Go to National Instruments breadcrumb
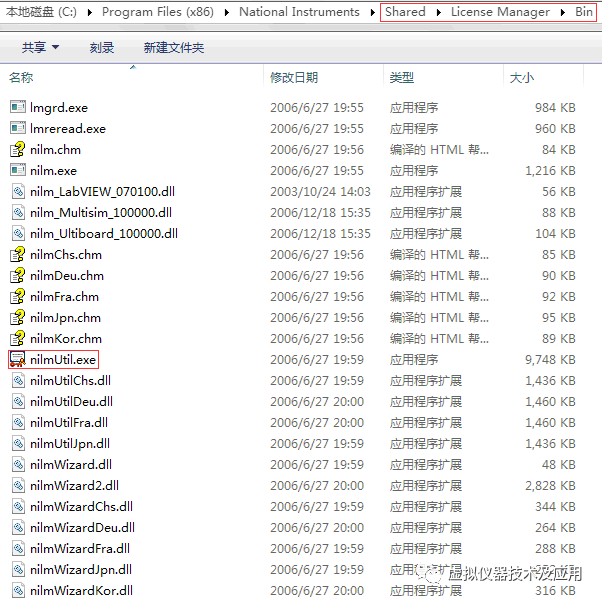The image size is (602, 601). pos(299,12)
